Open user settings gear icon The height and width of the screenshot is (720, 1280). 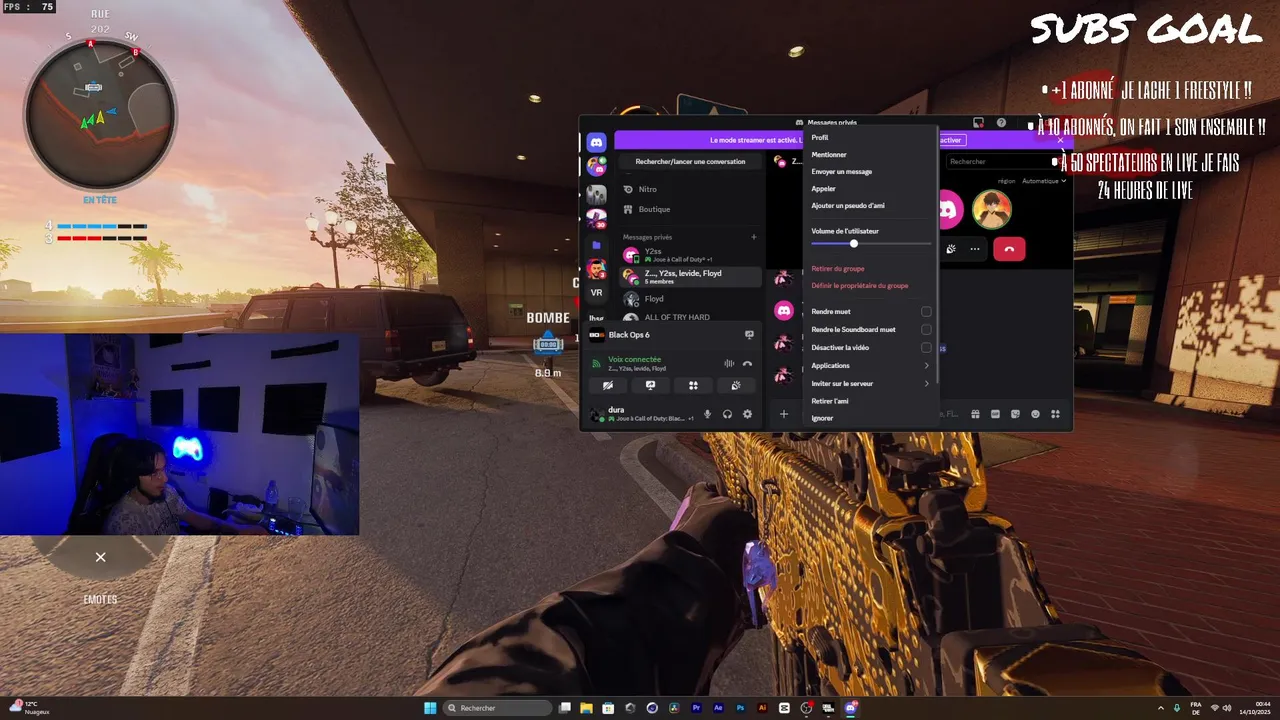point(747,414)
